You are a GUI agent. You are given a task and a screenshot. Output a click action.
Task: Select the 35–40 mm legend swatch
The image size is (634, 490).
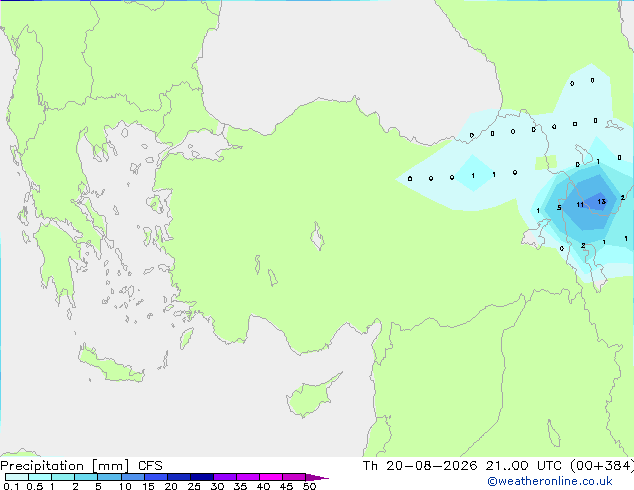pyautogui.click(x=248, y=477)
